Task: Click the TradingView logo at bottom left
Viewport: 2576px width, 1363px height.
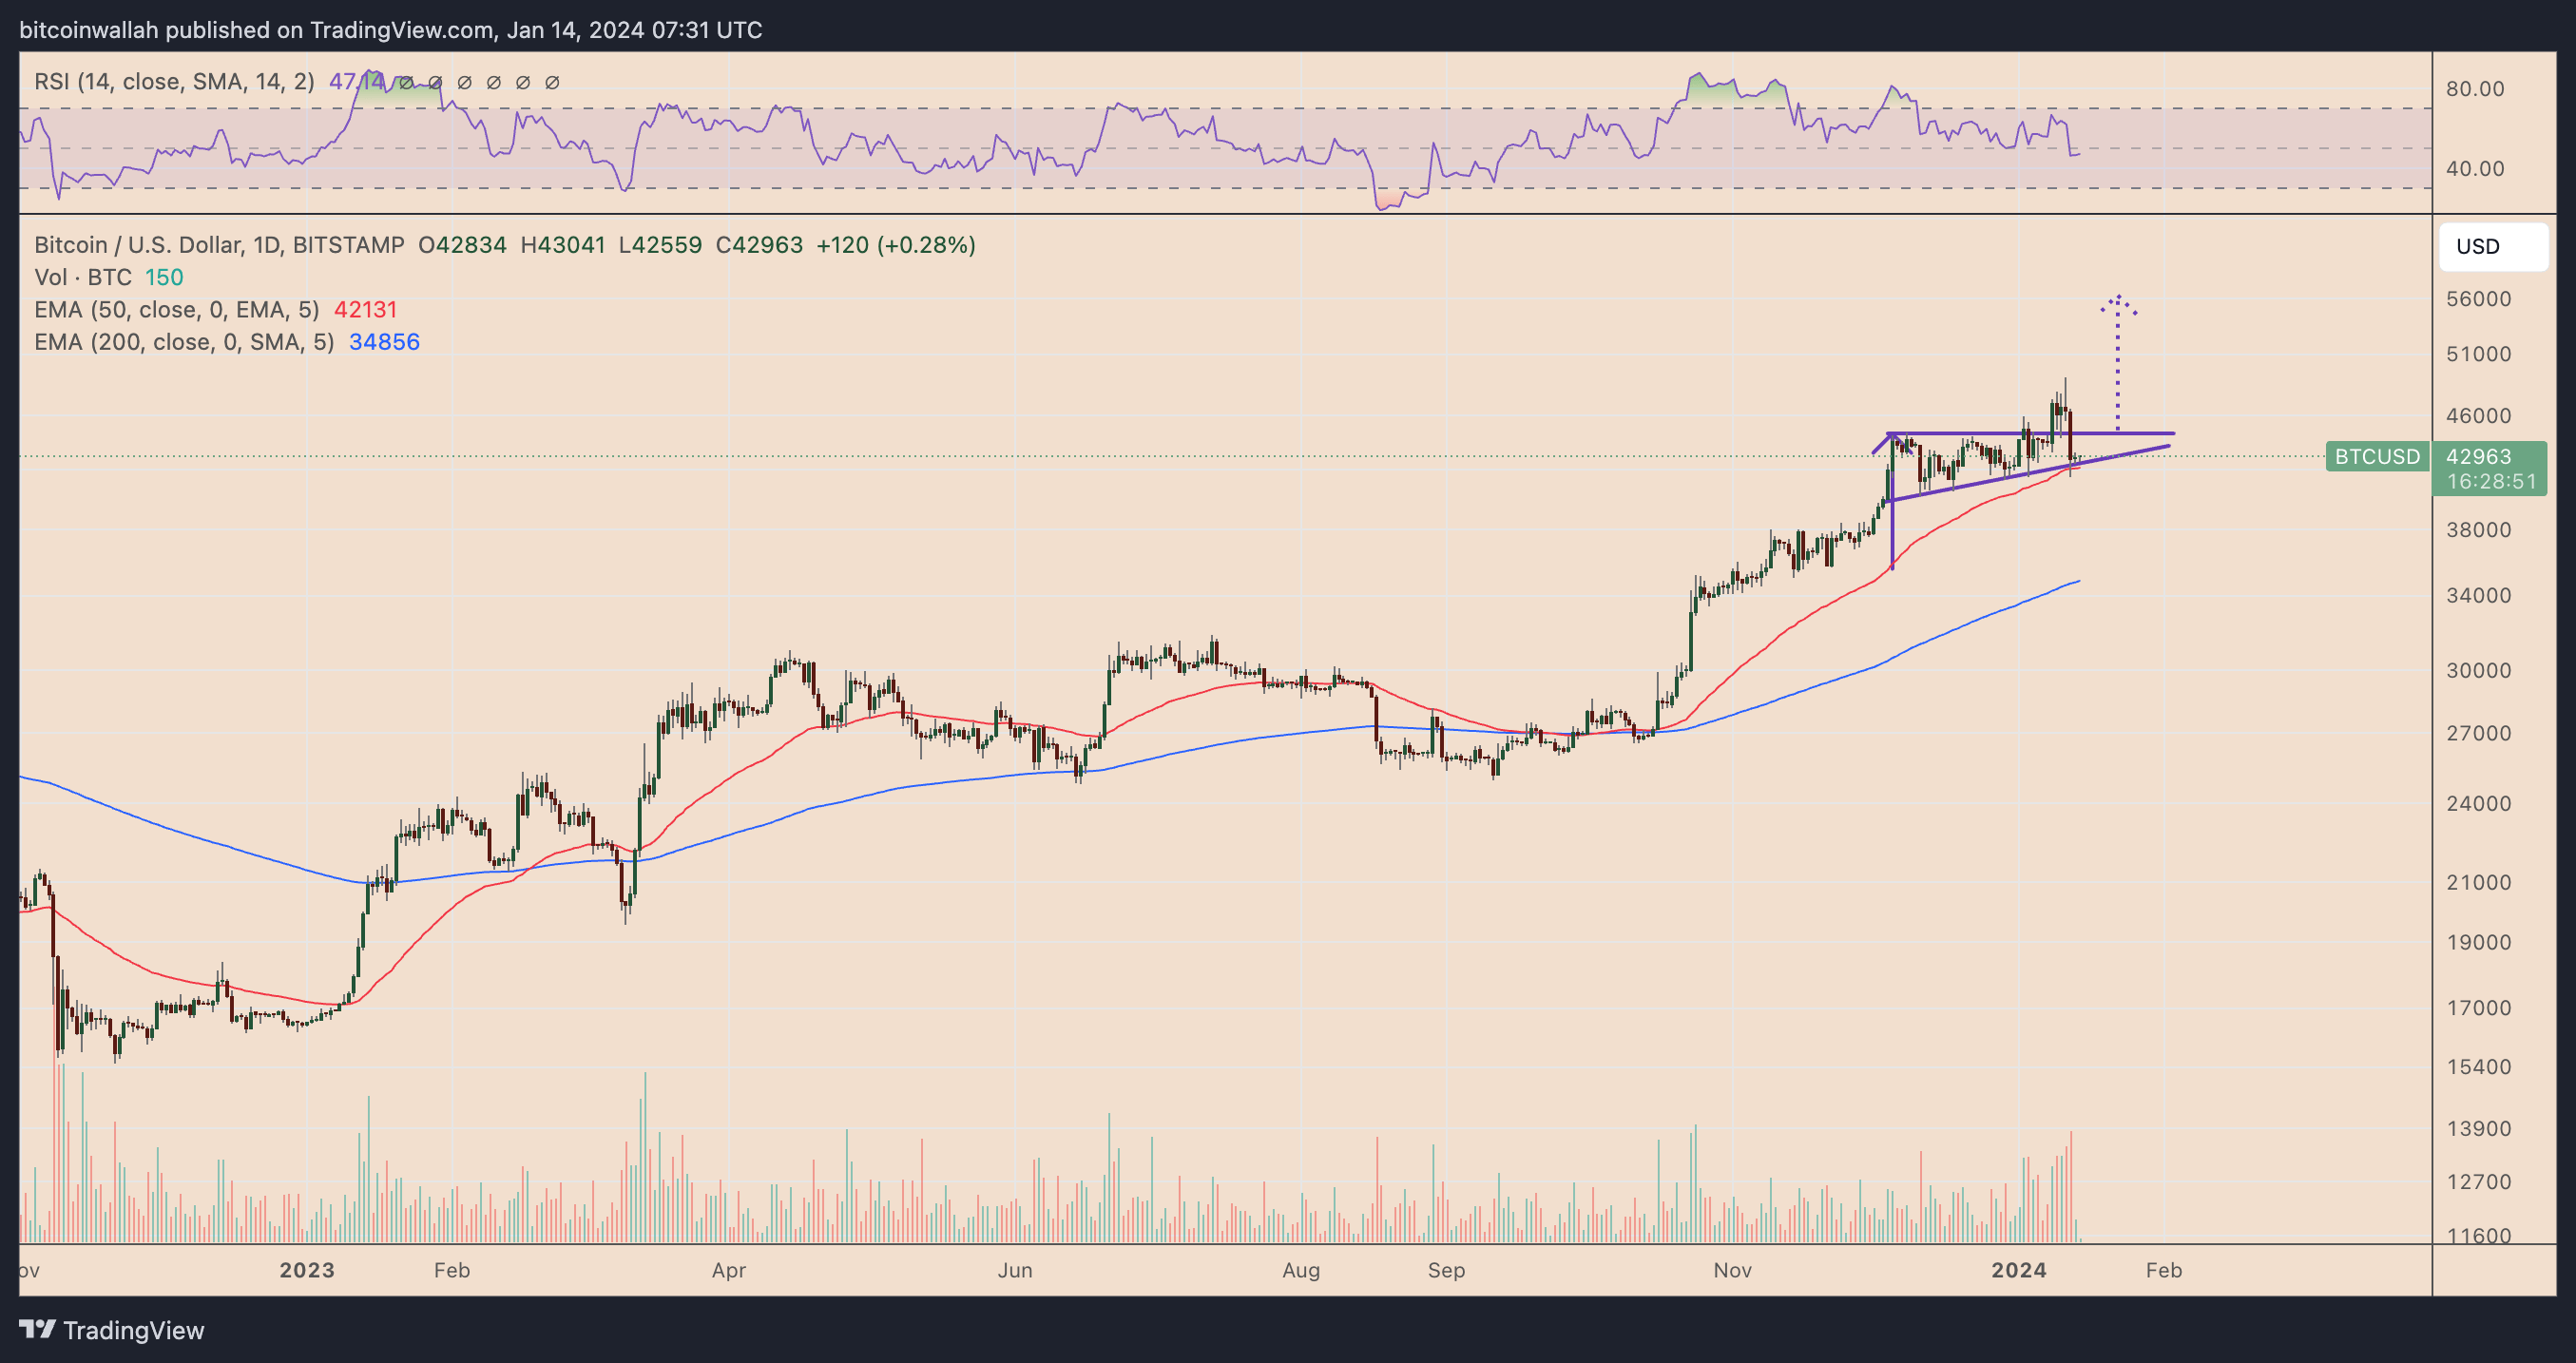Action: pyautogui.click(x=111, y=1330)
